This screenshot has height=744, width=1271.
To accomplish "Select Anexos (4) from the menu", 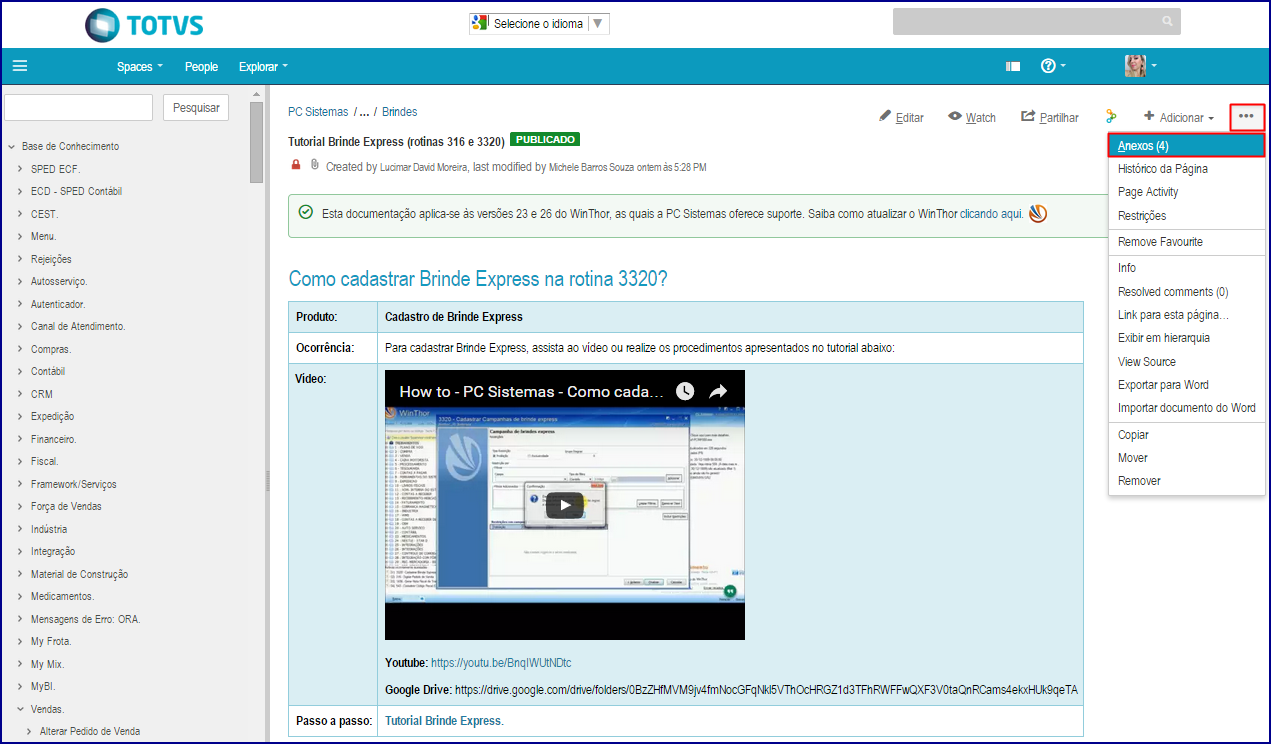I will 1187,146.
